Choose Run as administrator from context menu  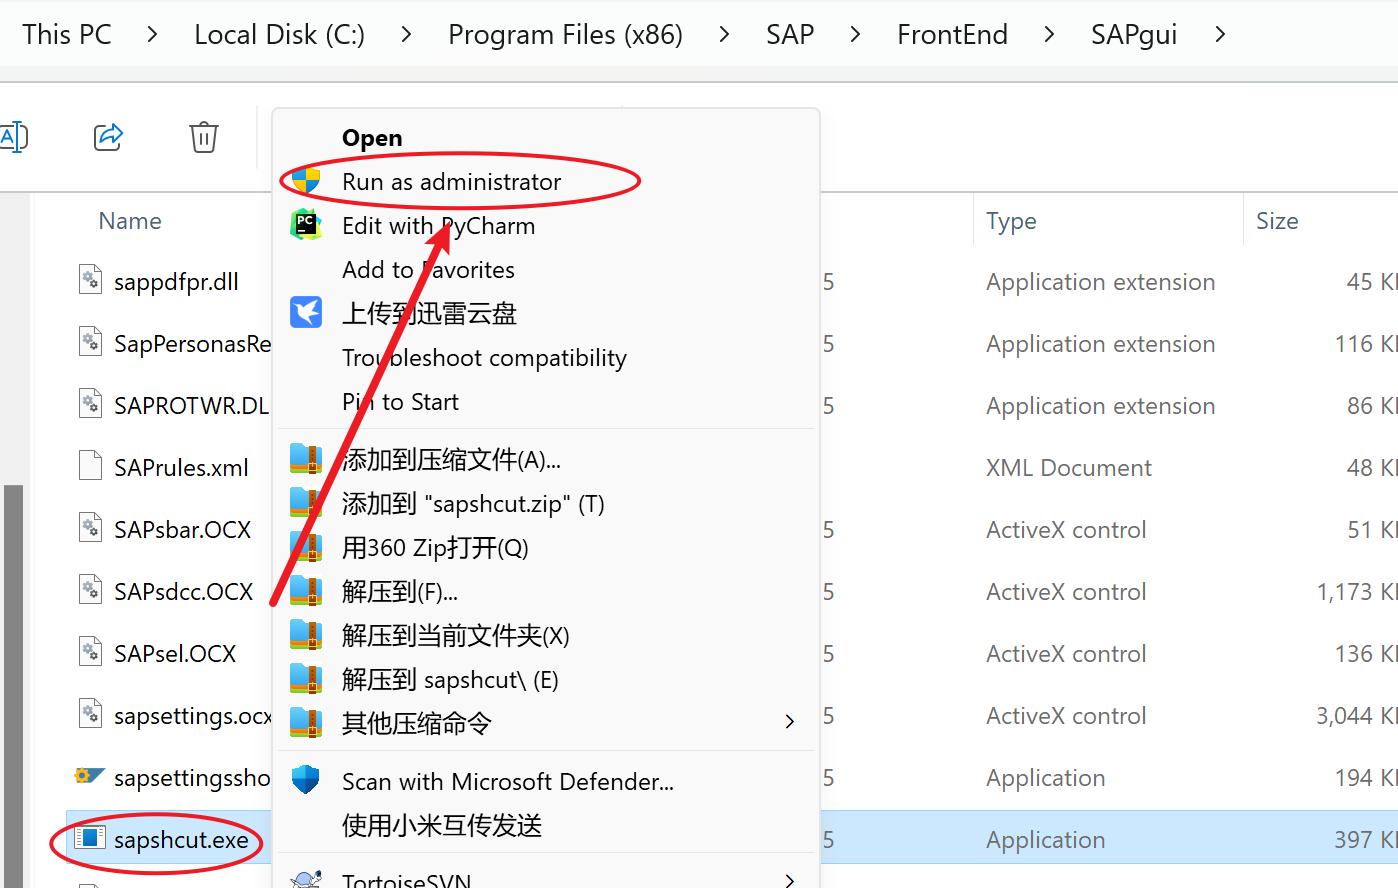tap(451, 182)
